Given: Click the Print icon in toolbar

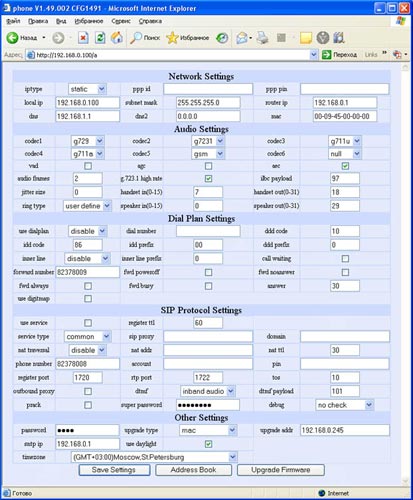Looking at the screenshot, I should click(263, 38).
